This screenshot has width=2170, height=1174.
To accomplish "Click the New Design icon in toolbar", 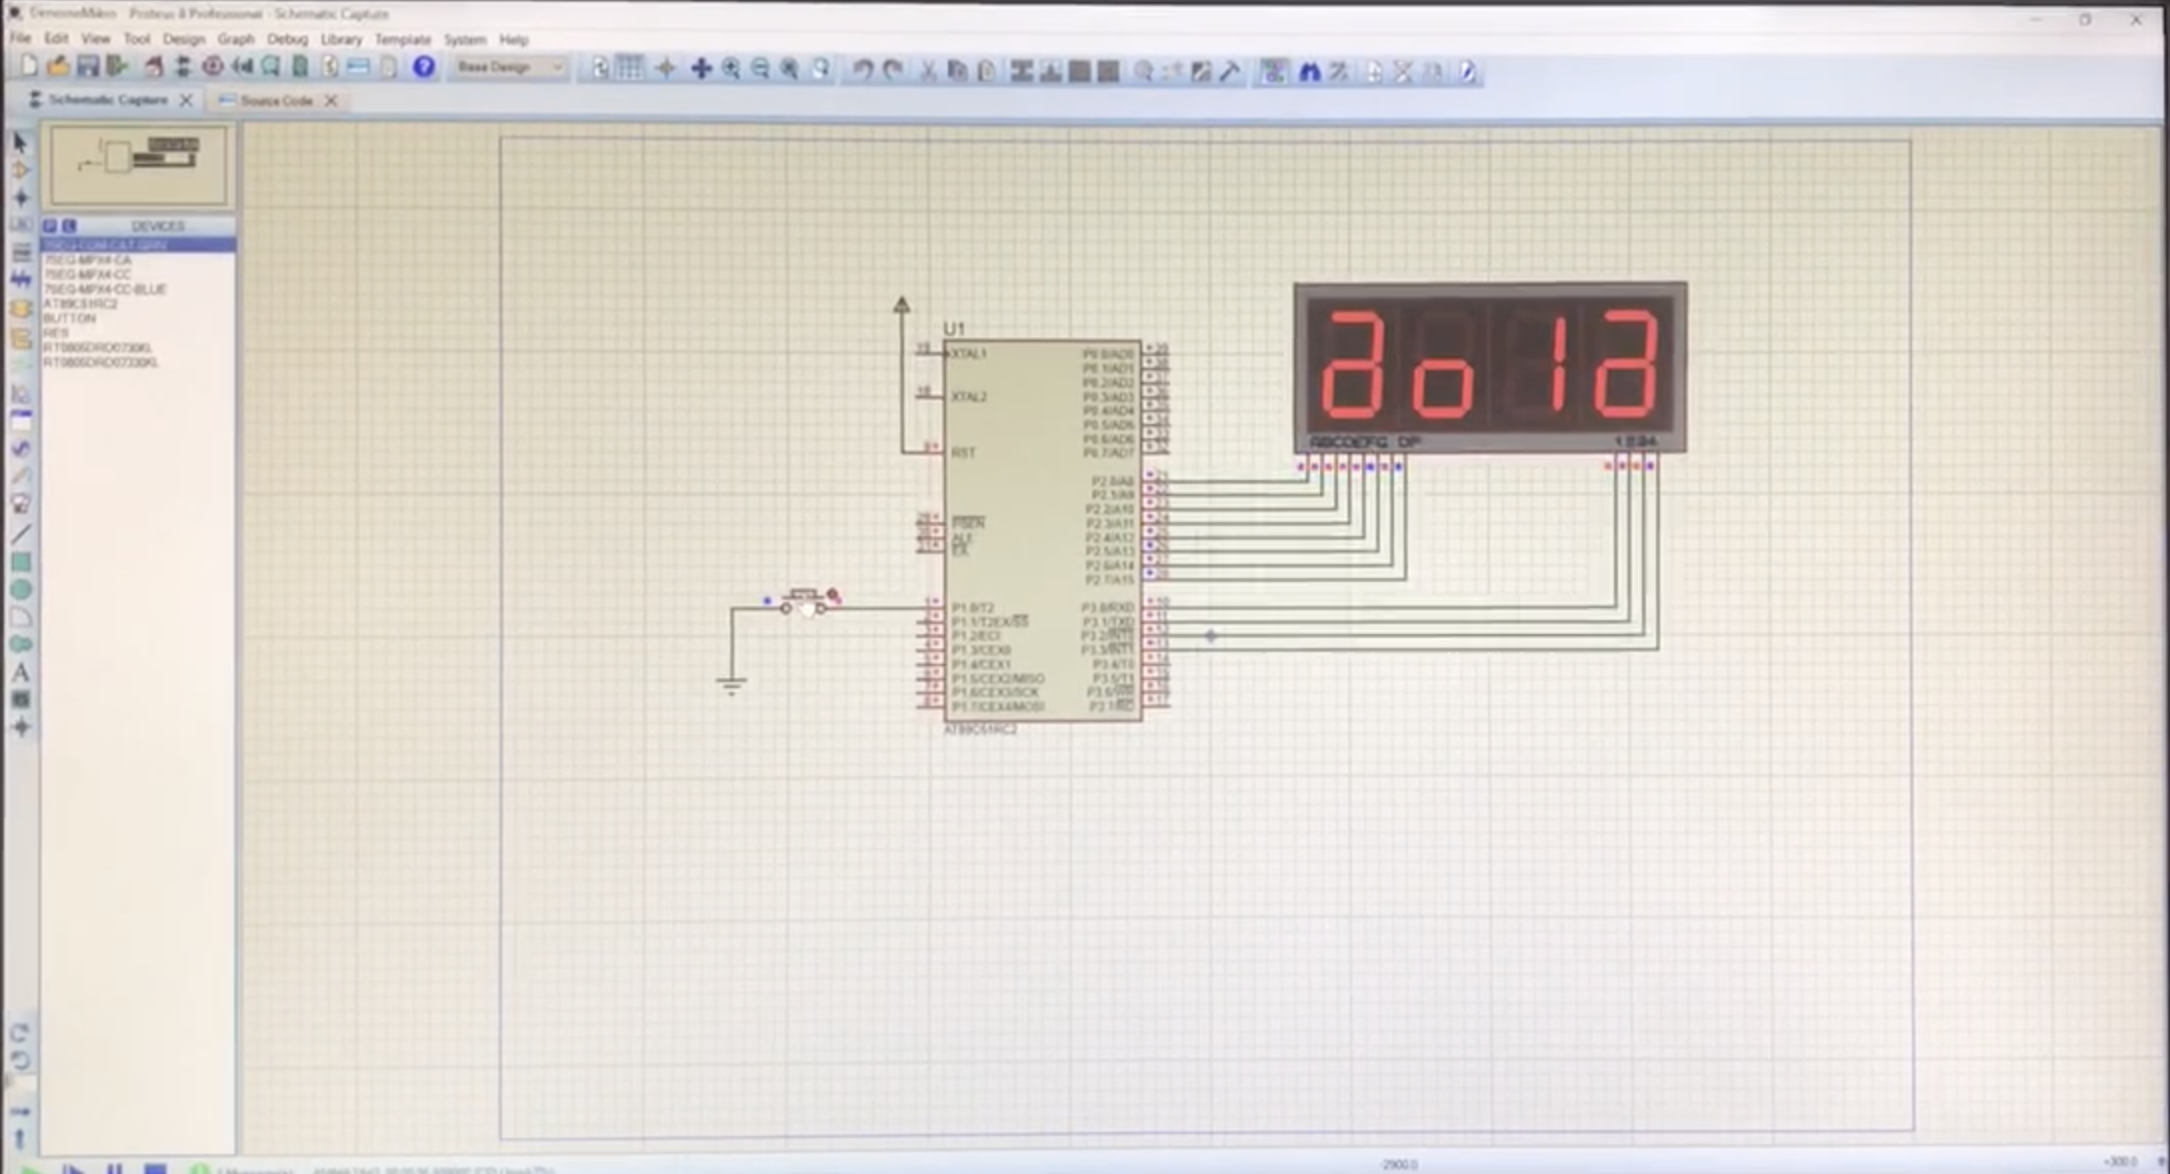I will click(28, 67).
